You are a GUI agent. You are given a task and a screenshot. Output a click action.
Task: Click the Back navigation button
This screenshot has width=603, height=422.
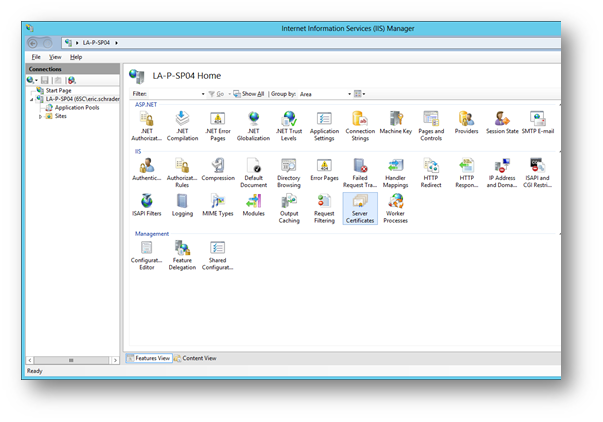33,43
